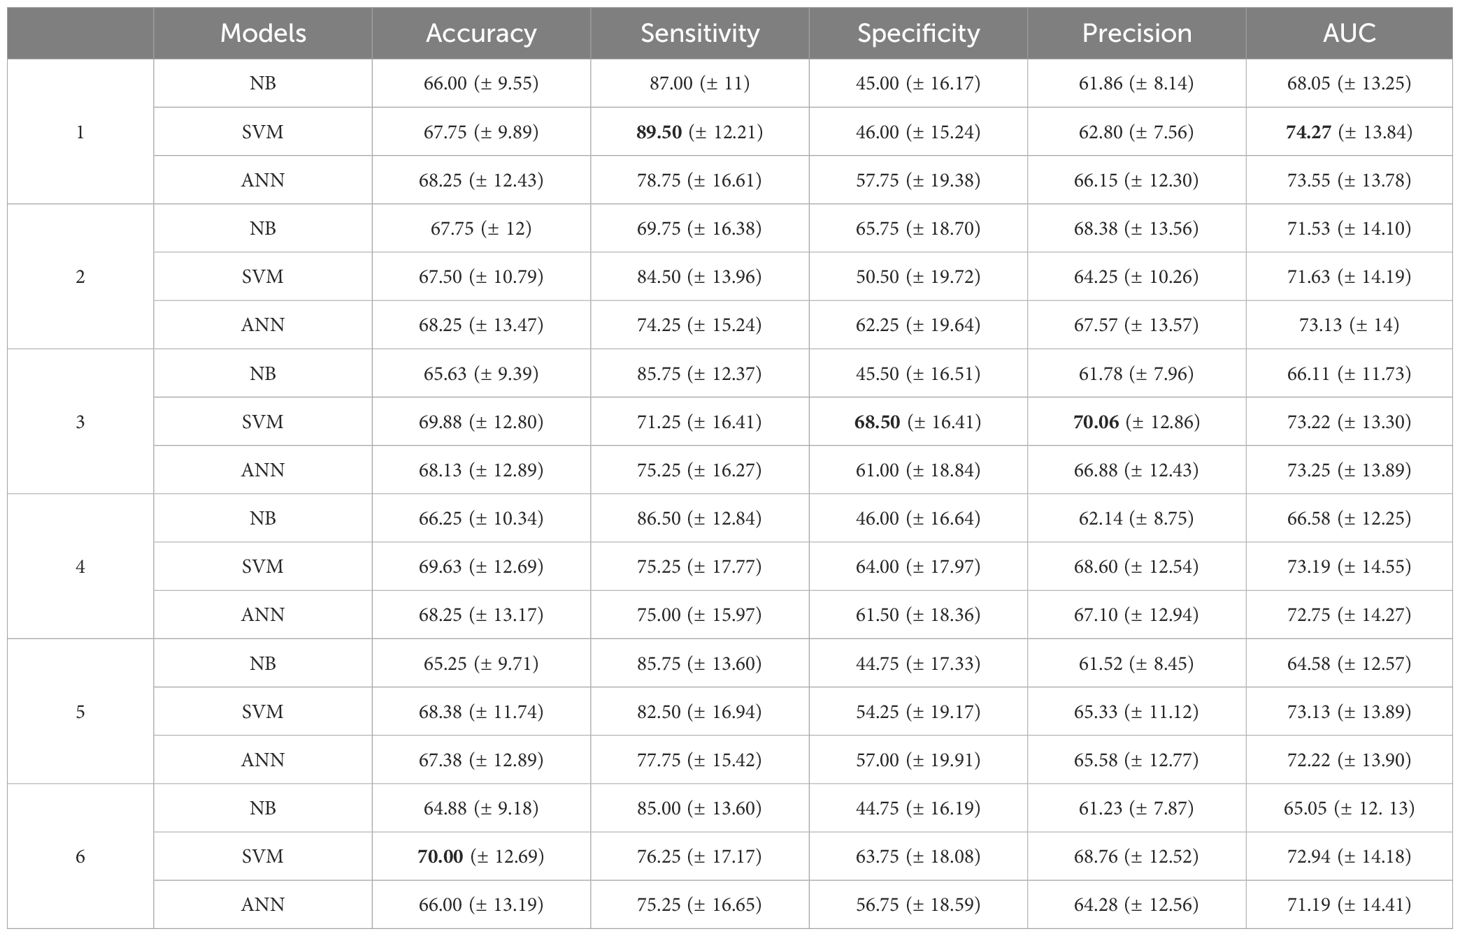Click AUC cell 73.13 (± 14)
The height and width of the screenshot is (936, 1460).
coord(1348,325)
